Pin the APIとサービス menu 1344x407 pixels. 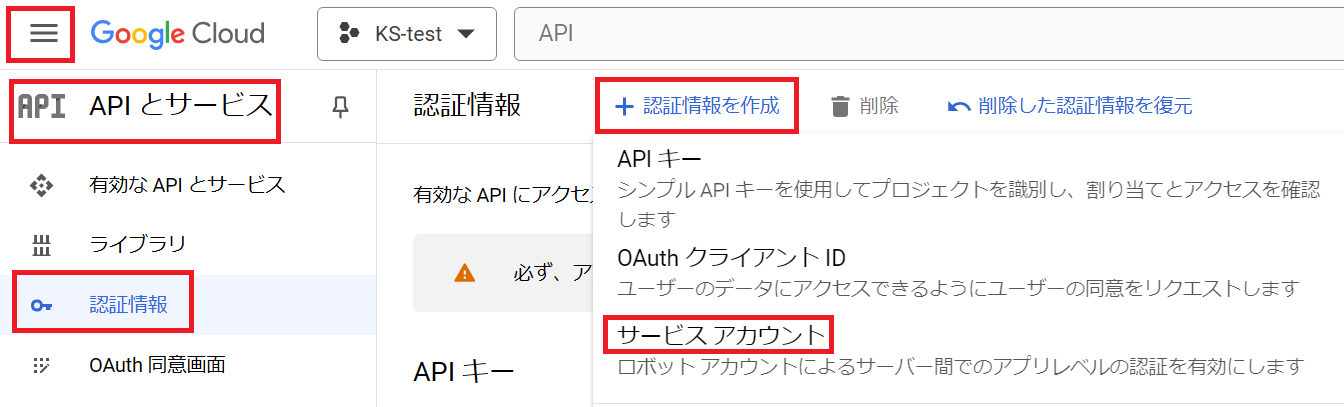pyautogui.click(x=341, y=106)
